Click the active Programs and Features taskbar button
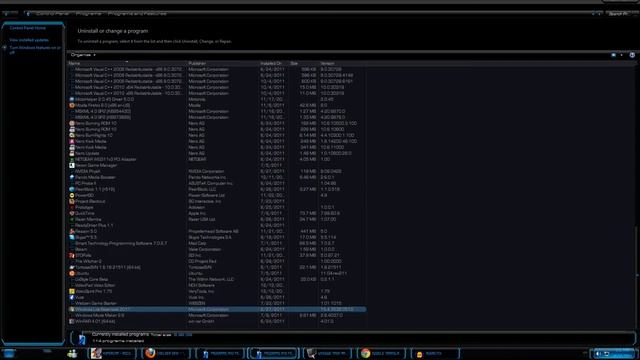This screenshot has height=360, width=640. [x=274, y=353]
